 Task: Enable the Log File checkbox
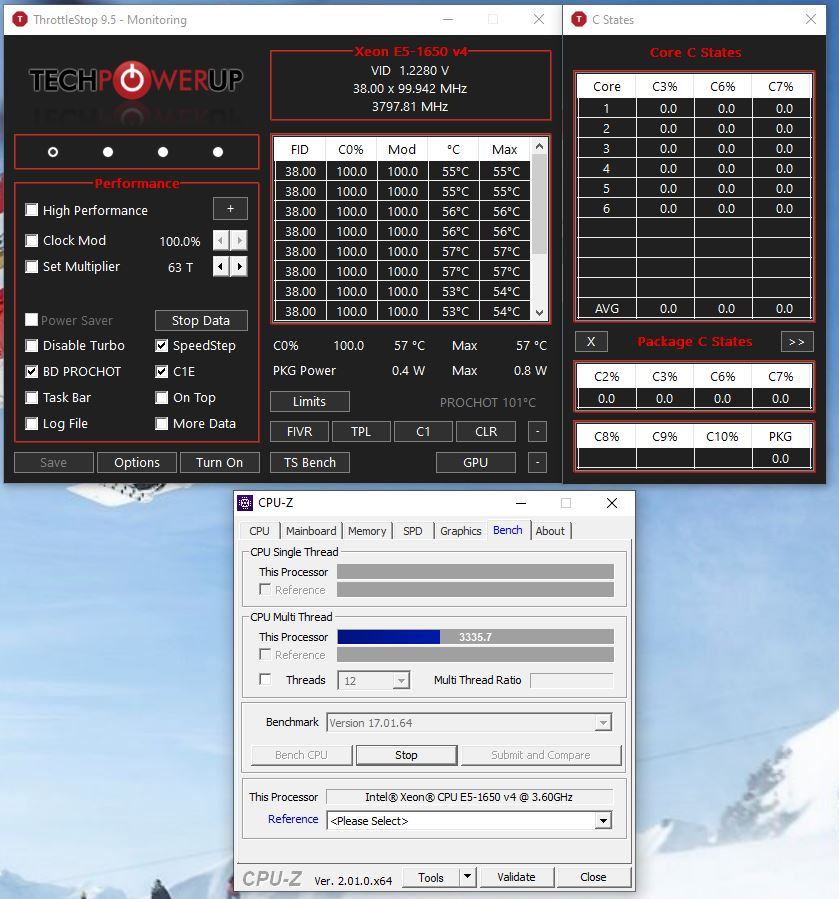point(32,423)
